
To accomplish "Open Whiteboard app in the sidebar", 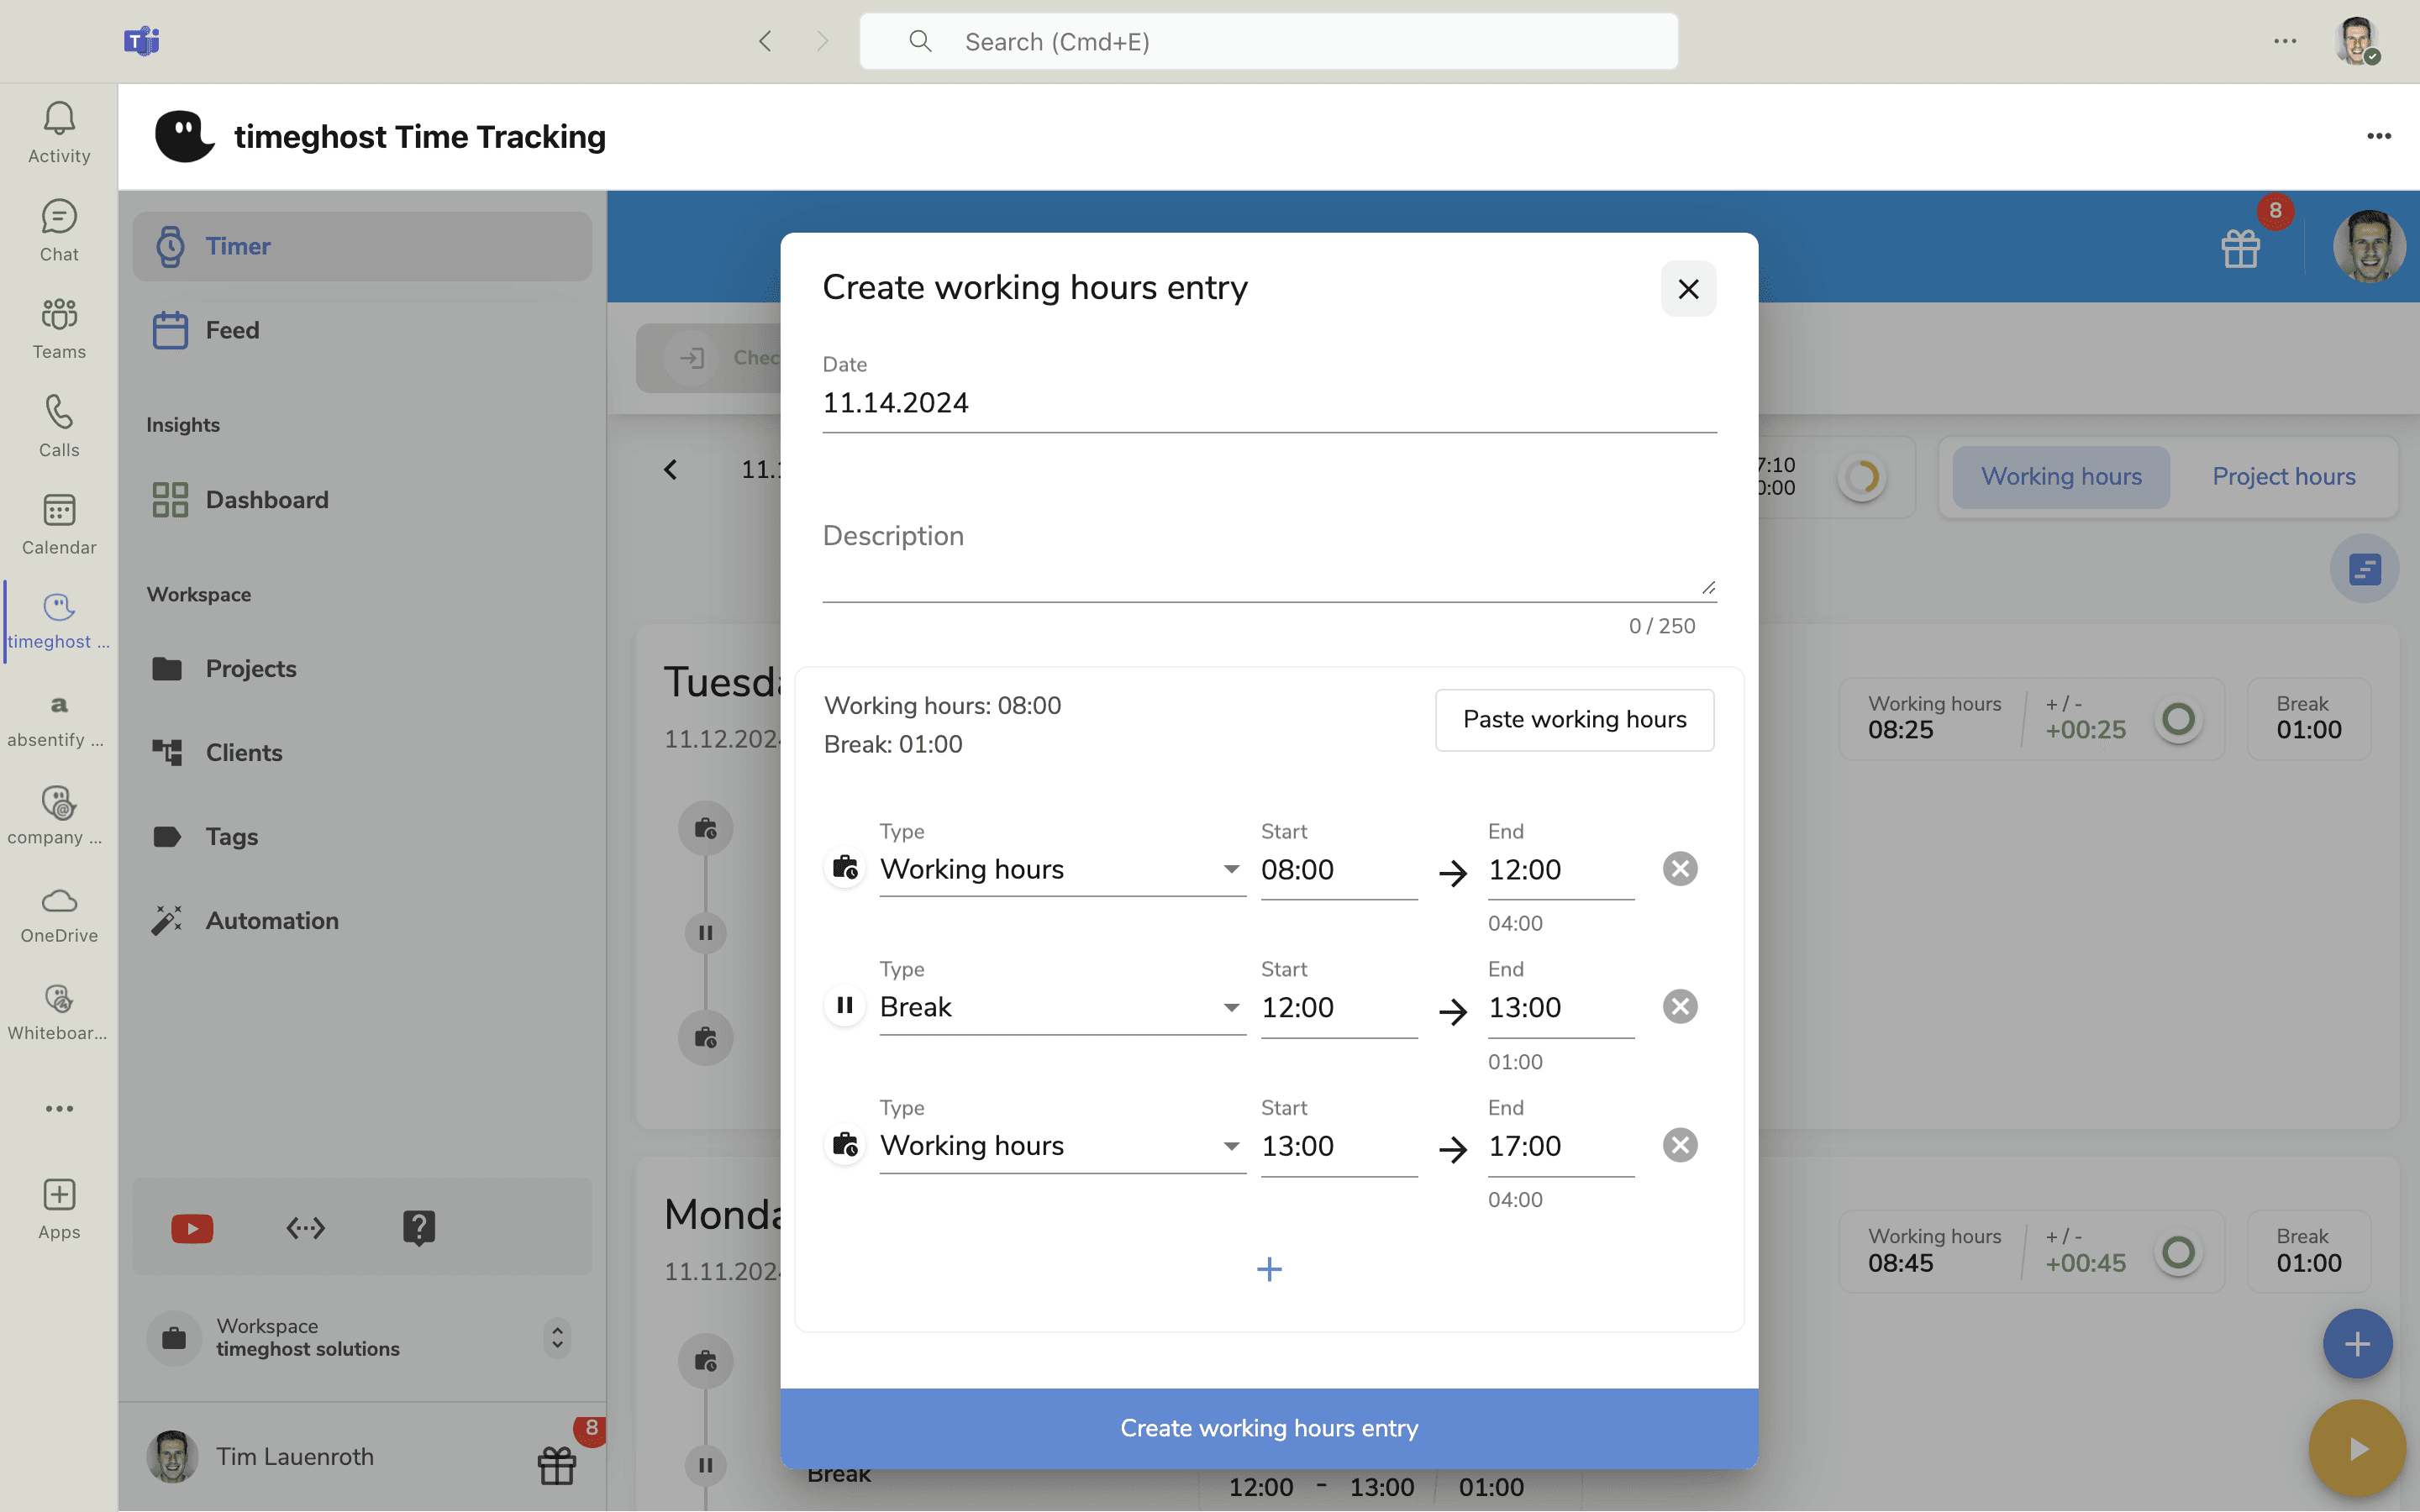I will pyautogui.click(x=59, y=1012).
